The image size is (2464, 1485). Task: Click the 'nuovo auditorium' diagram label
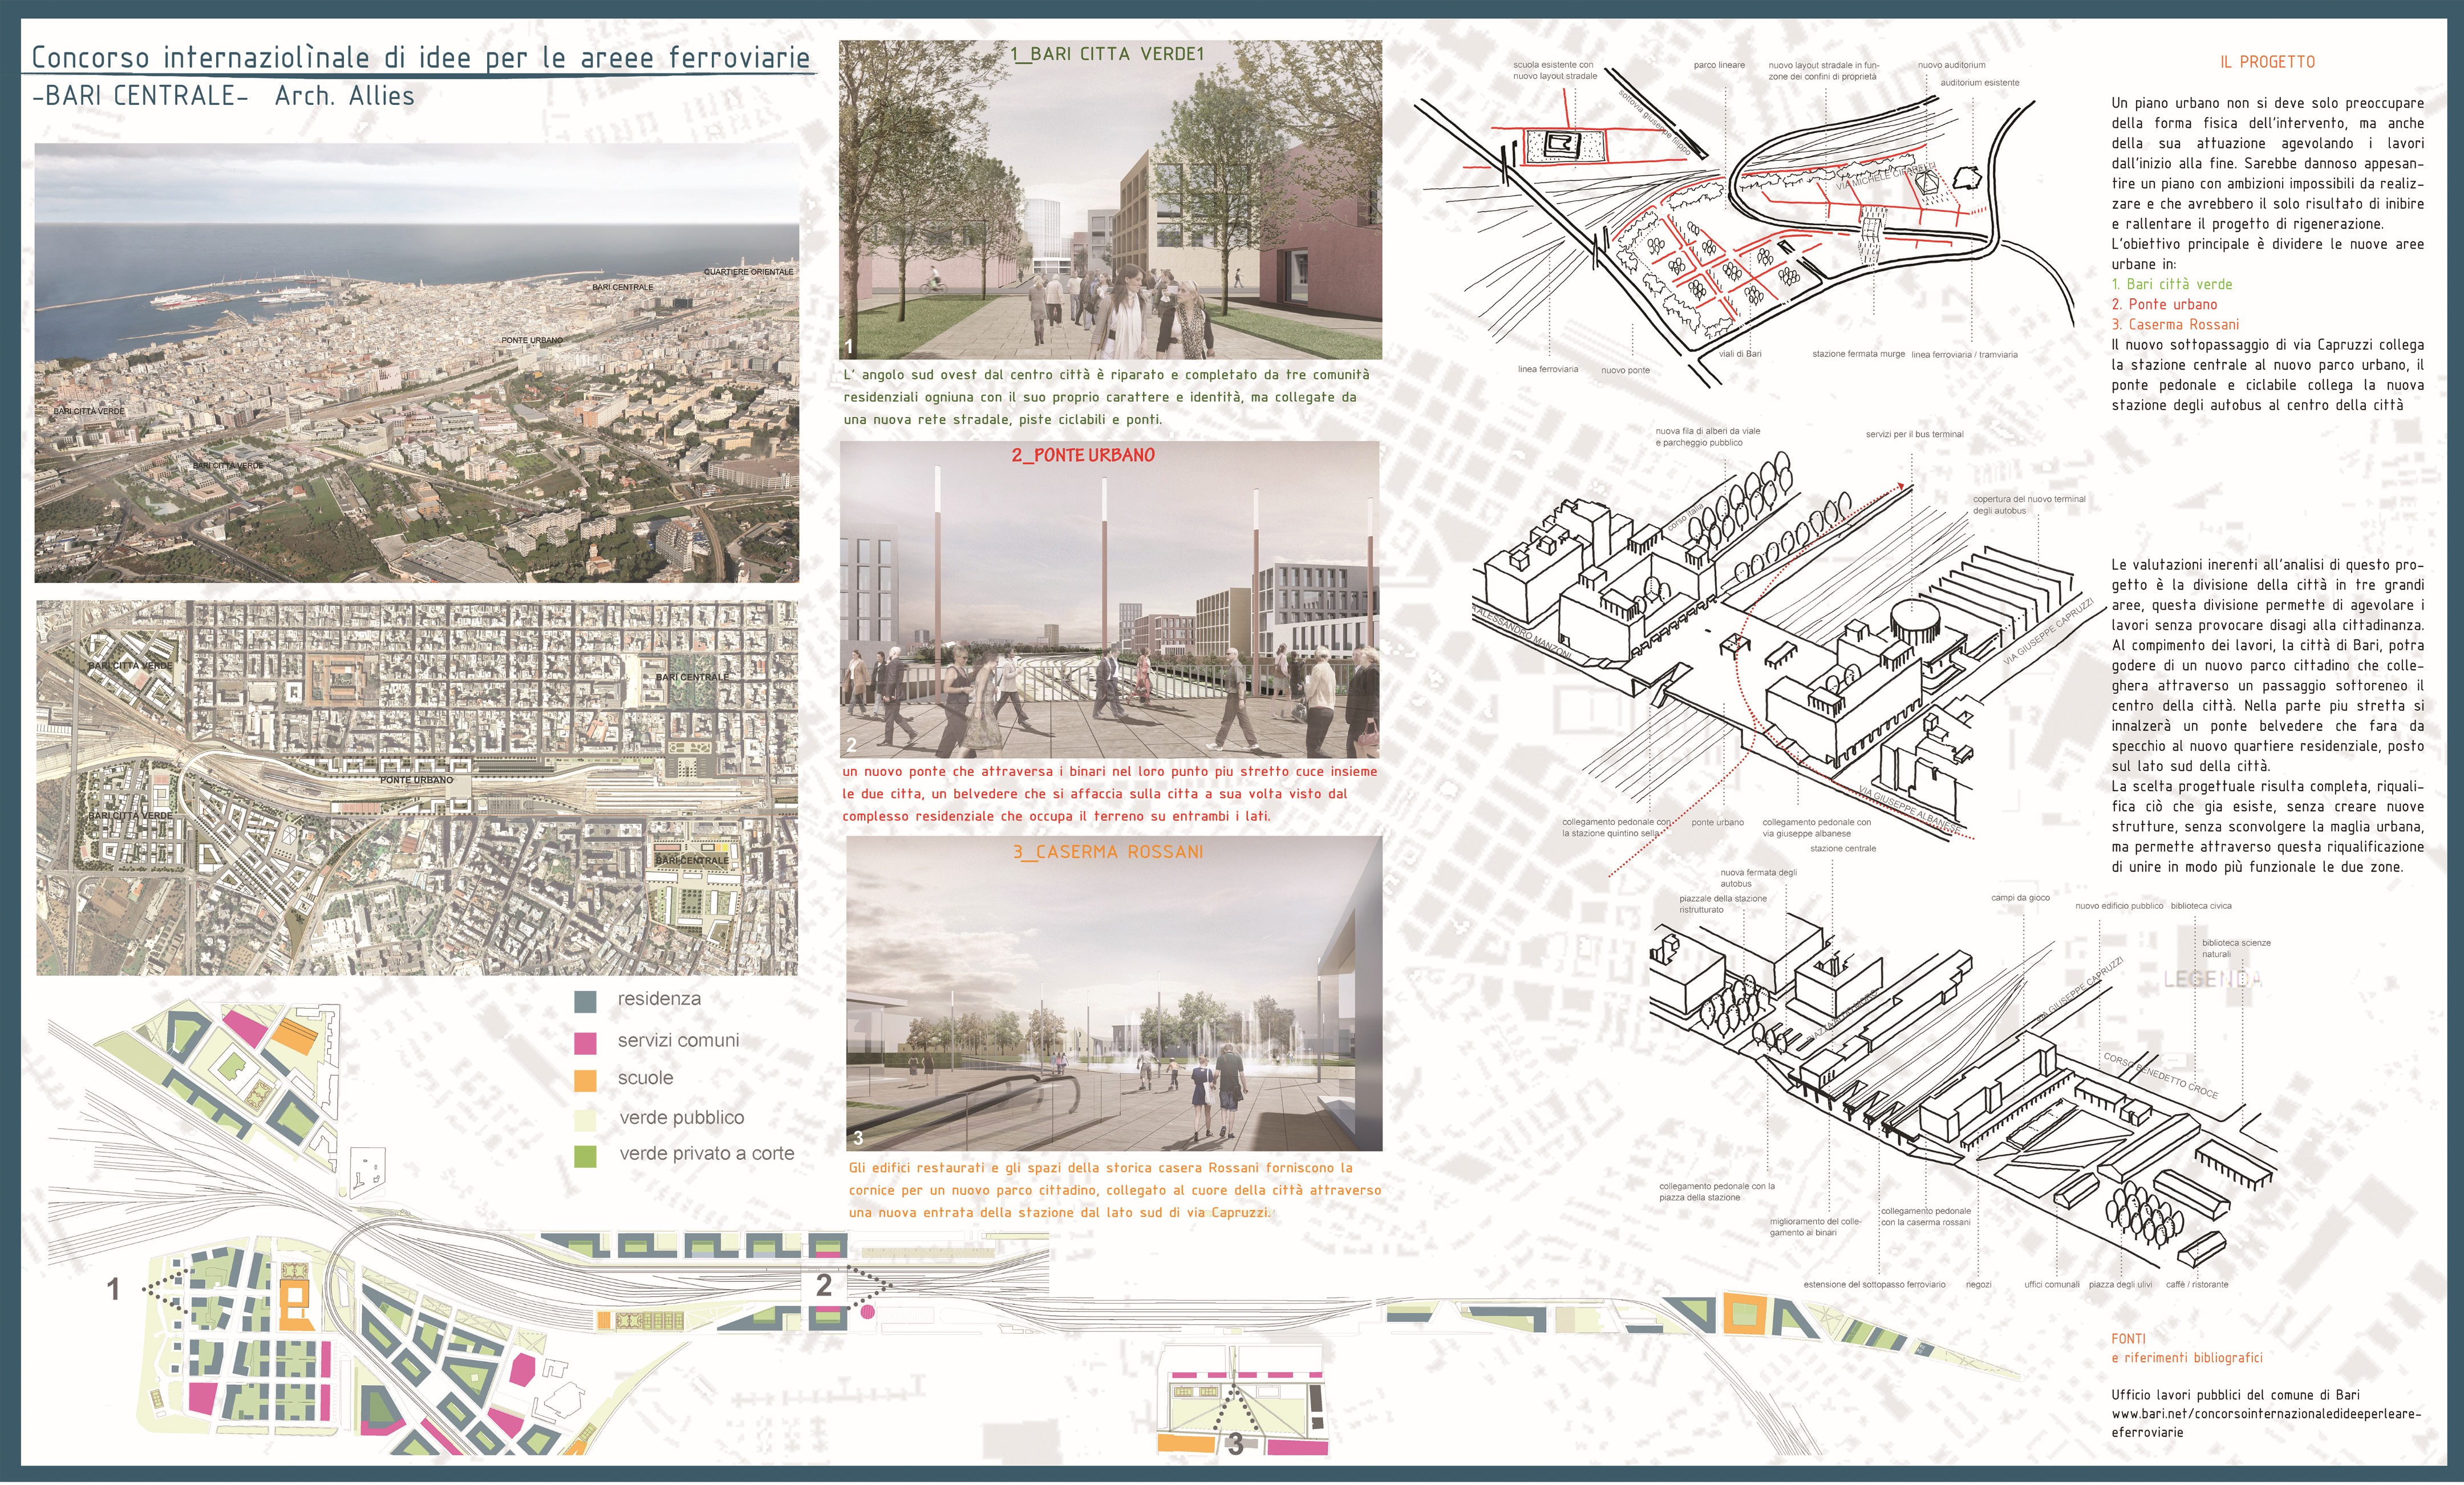(x=1951, y=65)
